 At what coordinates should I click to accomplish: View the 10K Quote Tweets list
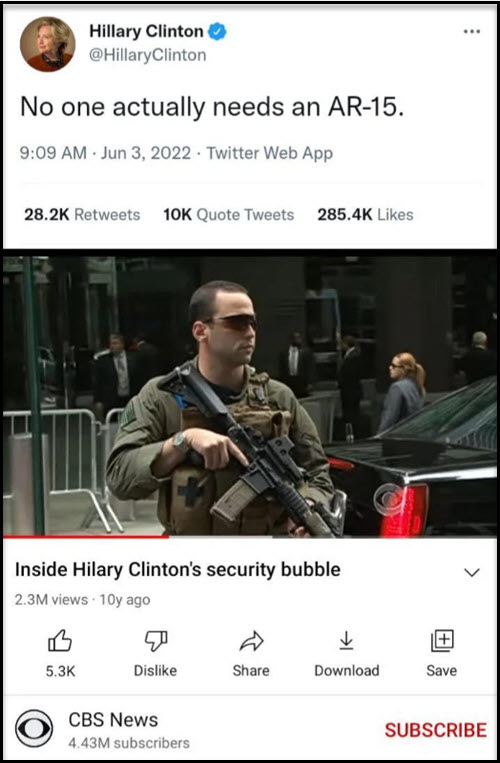229,215
